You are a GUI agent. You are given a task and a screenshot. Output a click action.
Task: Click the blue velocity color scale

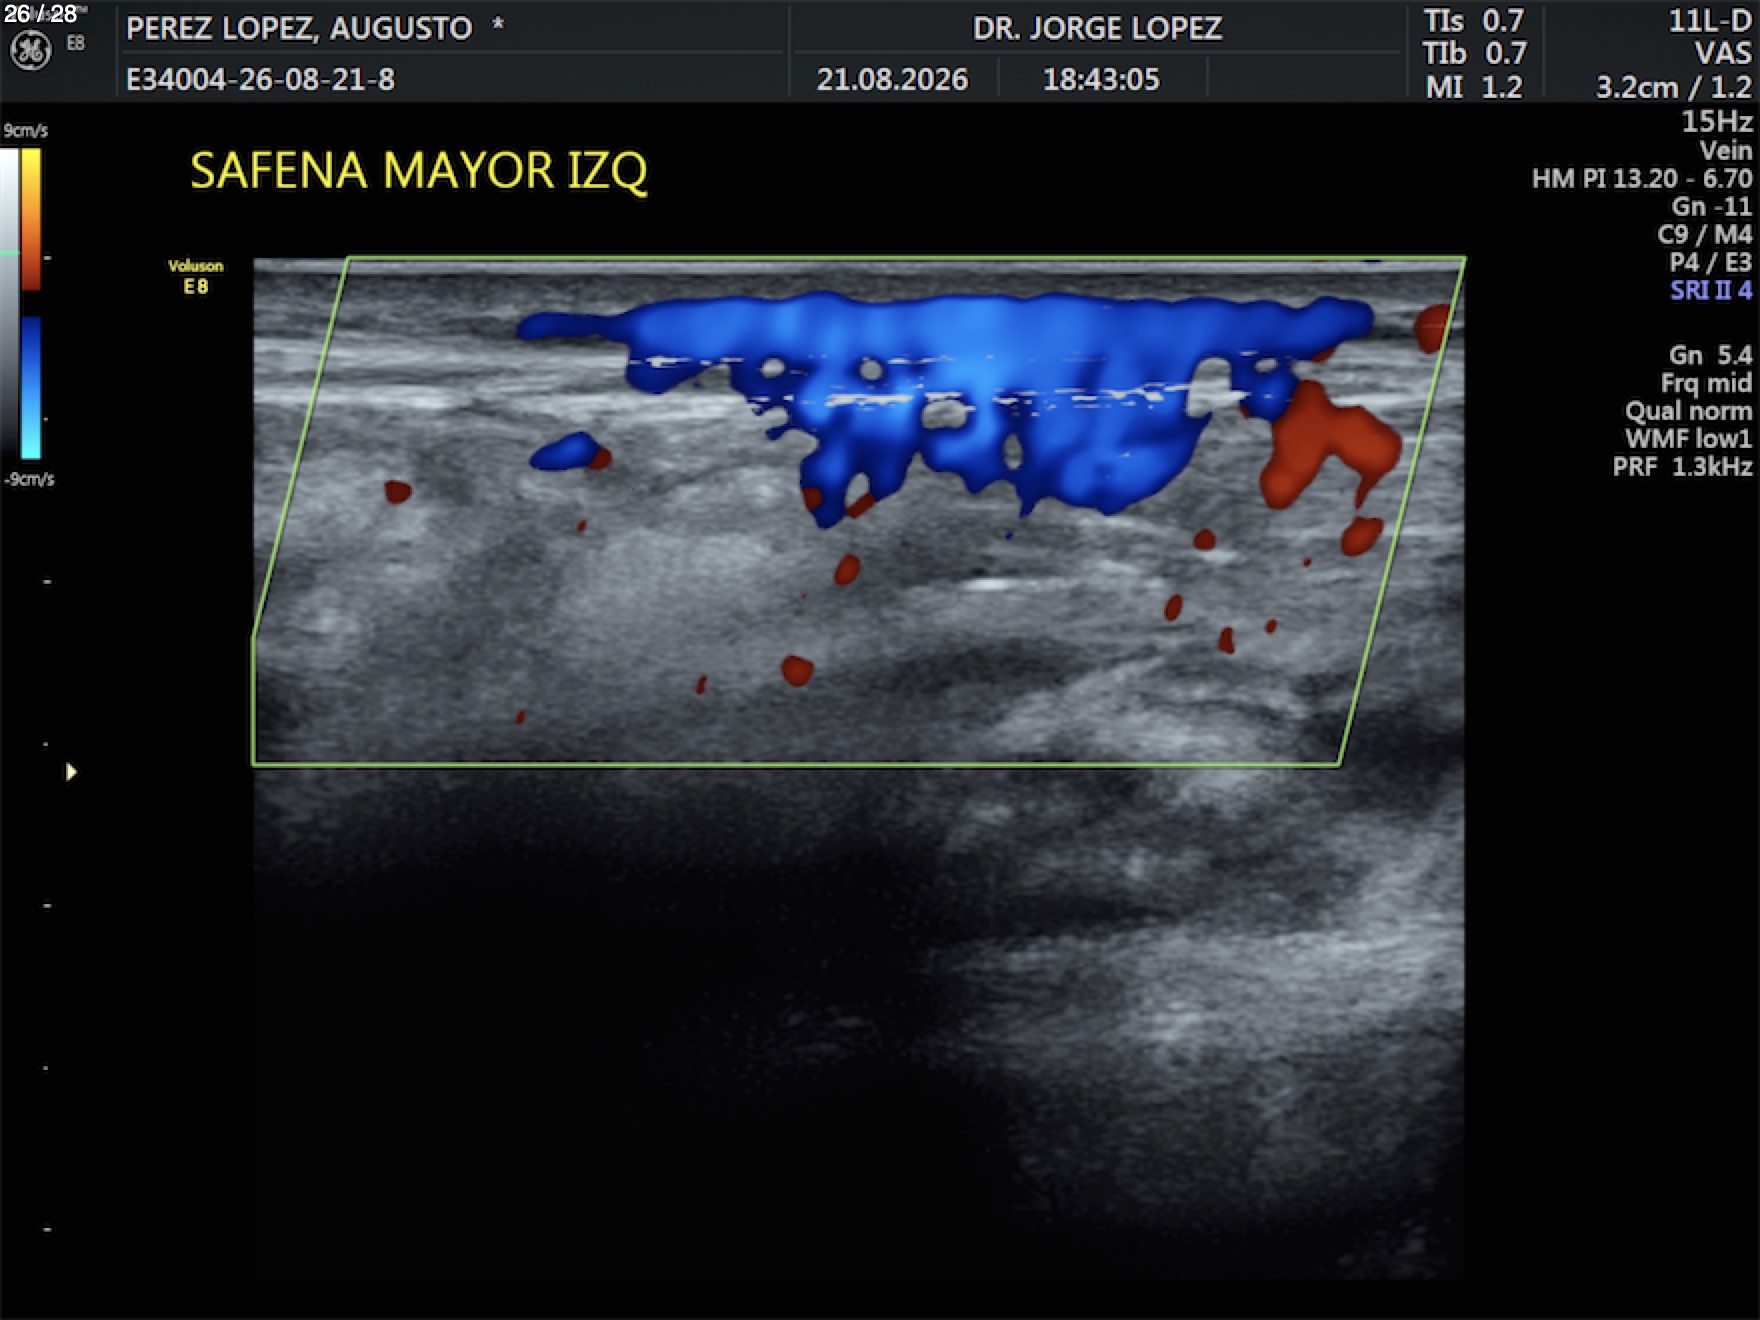(31, 387)
